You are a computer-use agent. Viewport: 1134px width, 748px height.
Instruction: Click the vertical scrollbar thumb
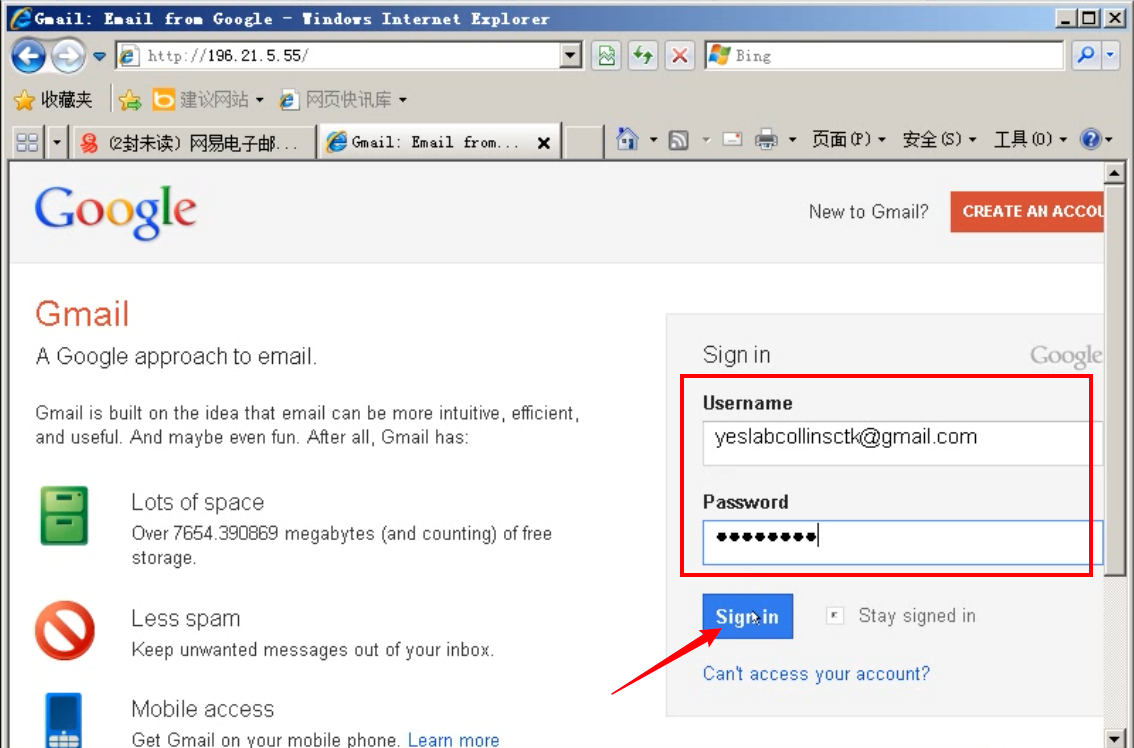[1114, 382]
